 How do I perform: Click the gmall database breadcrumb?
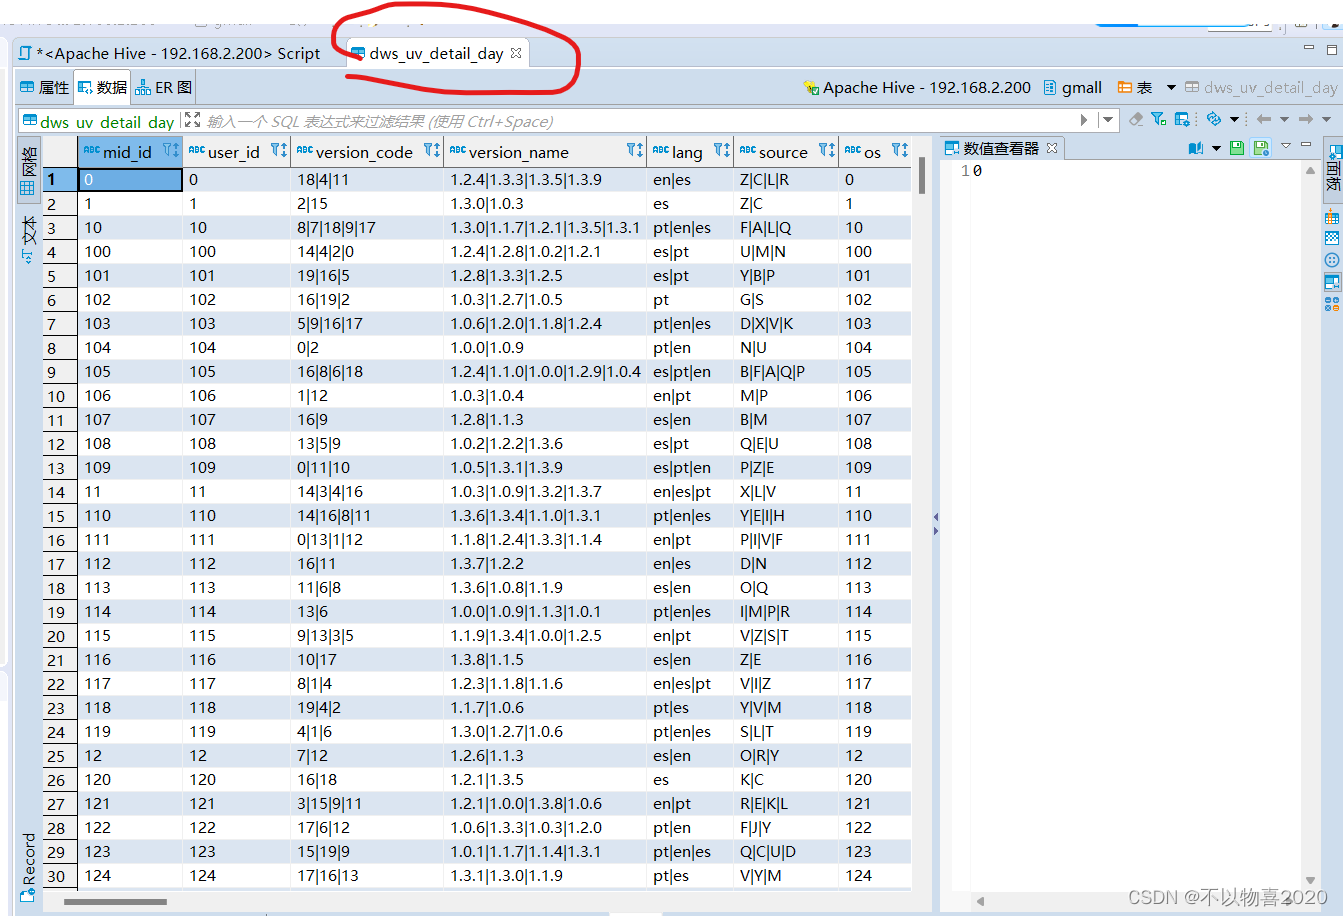pos(1073,88)
